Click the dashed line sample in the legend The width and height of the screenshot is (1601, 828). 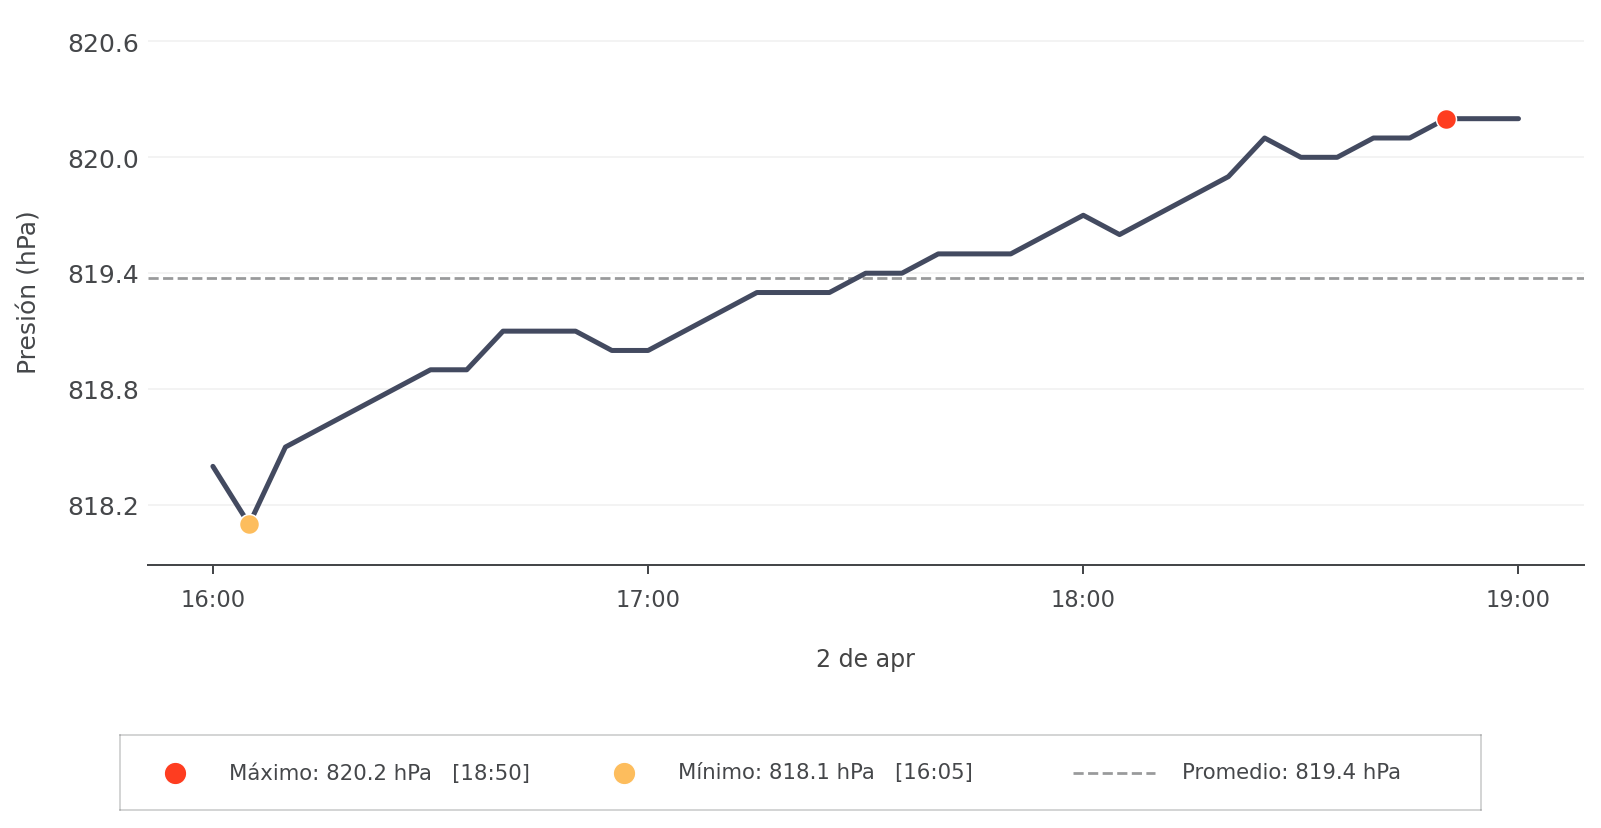point(1114,773)
